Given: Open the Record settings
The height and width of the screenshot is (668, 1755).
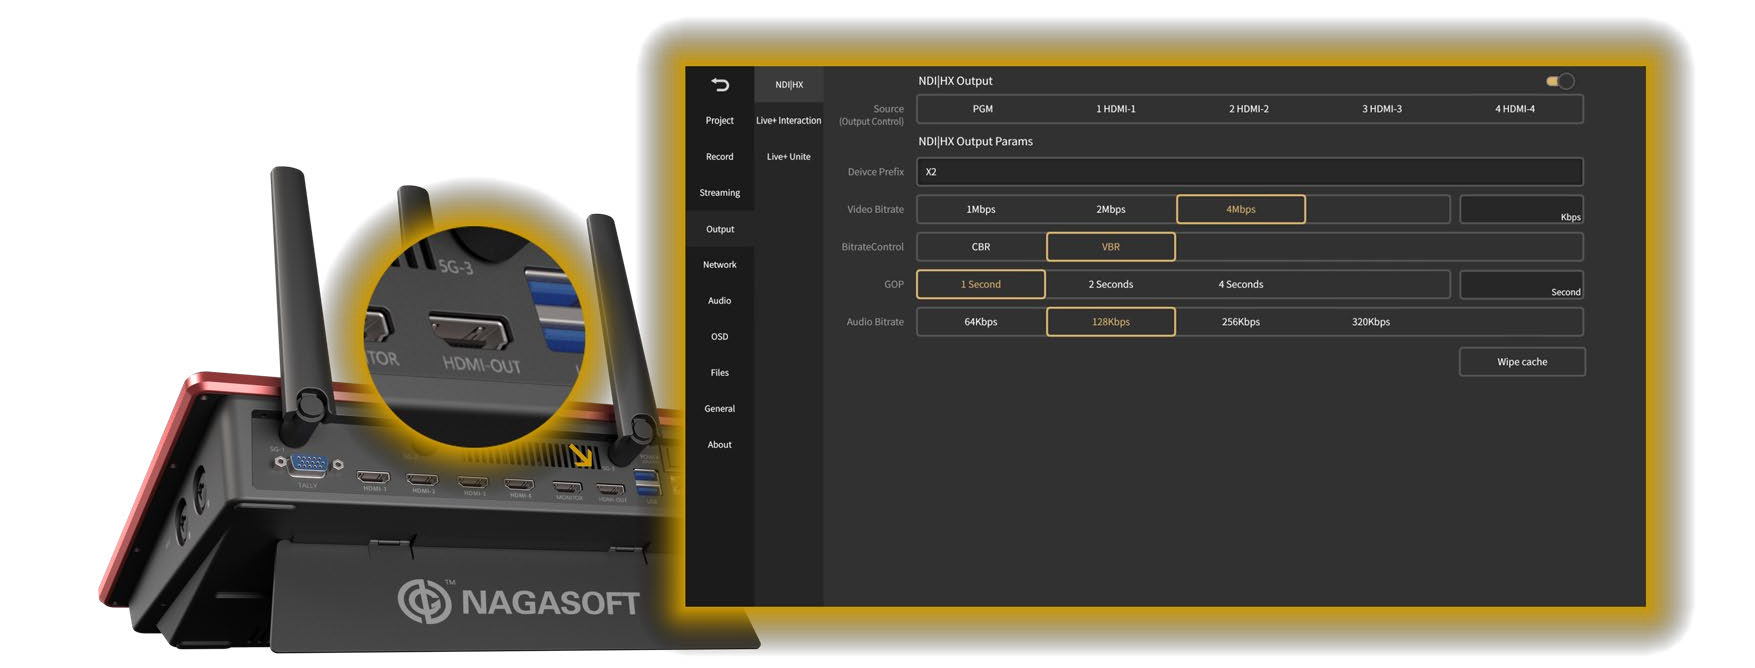Looking at the screenshot, I should [720, 157].
